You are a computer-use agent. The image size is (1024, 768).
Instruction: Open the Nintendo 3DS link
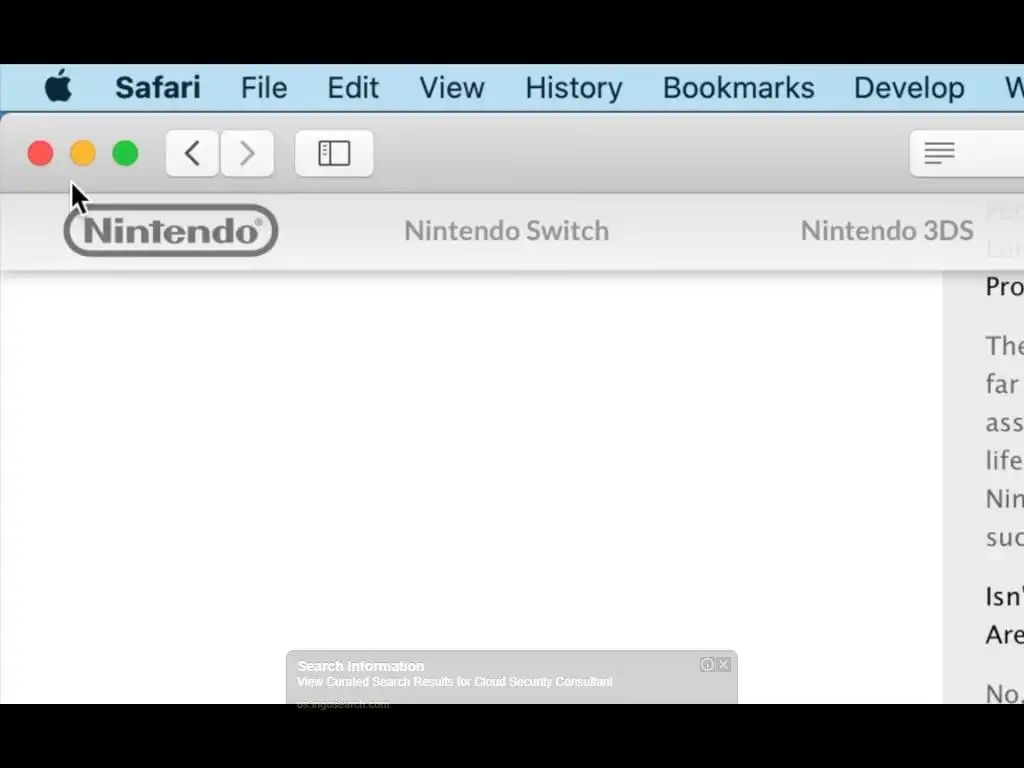point(887,231)
